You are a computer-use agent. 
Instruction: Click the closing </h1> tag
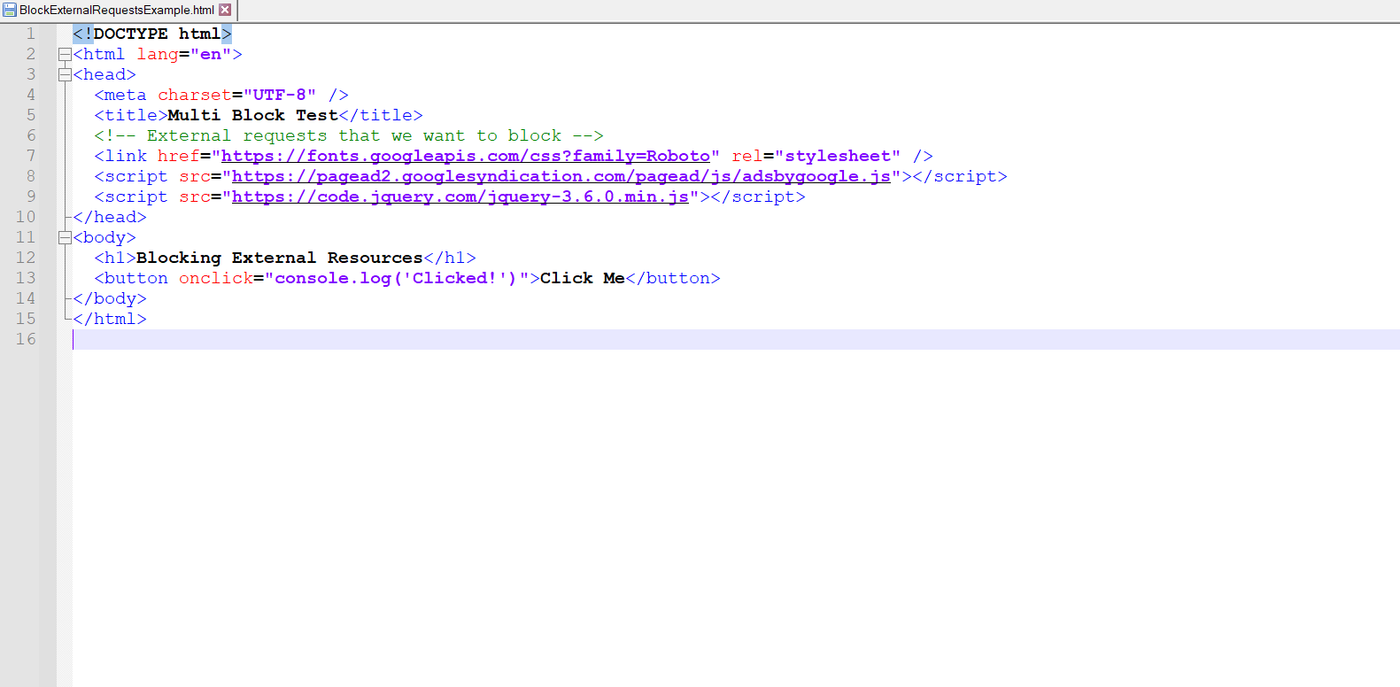click(x=450, y=258)
